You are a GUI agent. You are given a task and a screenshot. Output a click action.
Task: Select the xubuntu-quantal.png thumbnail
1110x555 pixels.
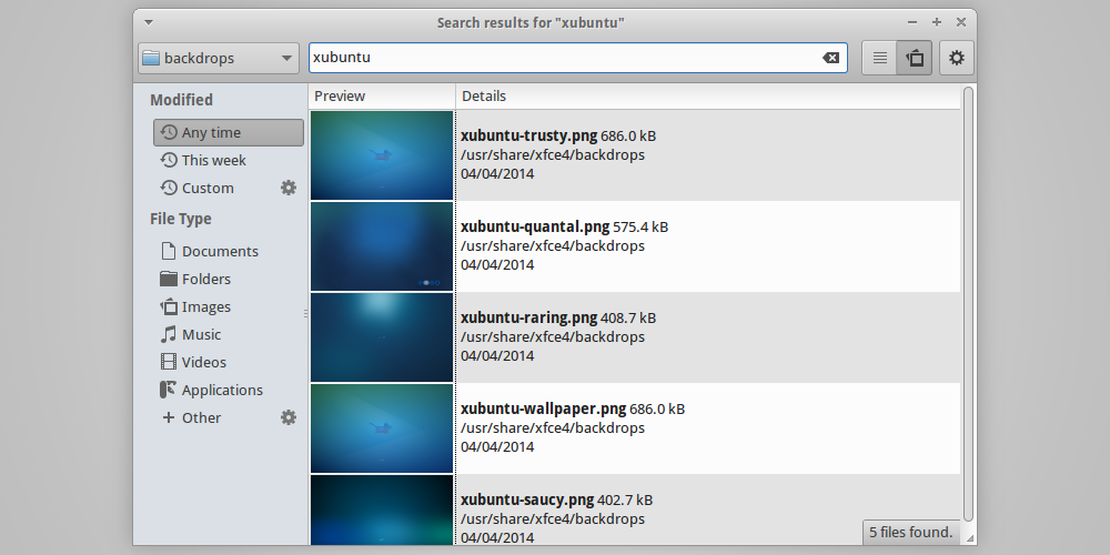point(382,246)
